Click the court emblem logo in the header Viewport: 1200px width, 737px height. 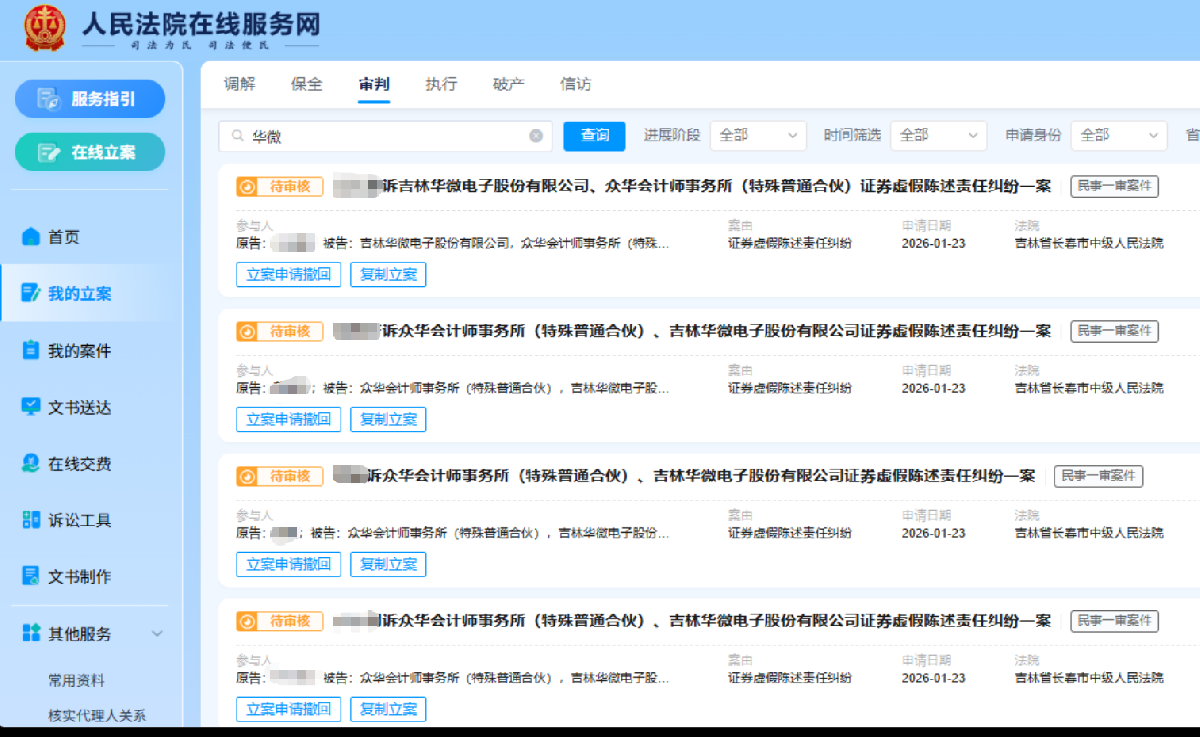pyautogui.click(x=42, y=29)
